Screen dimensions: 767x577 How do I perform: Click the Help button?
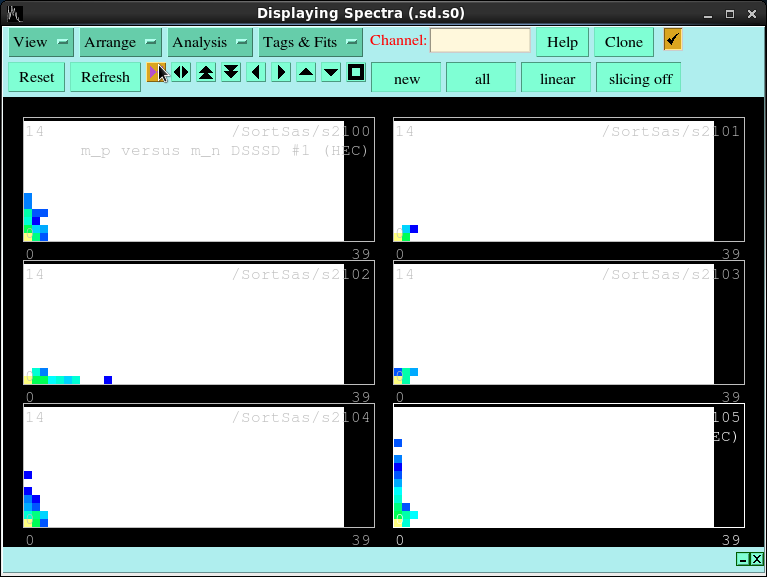point(562,42)
